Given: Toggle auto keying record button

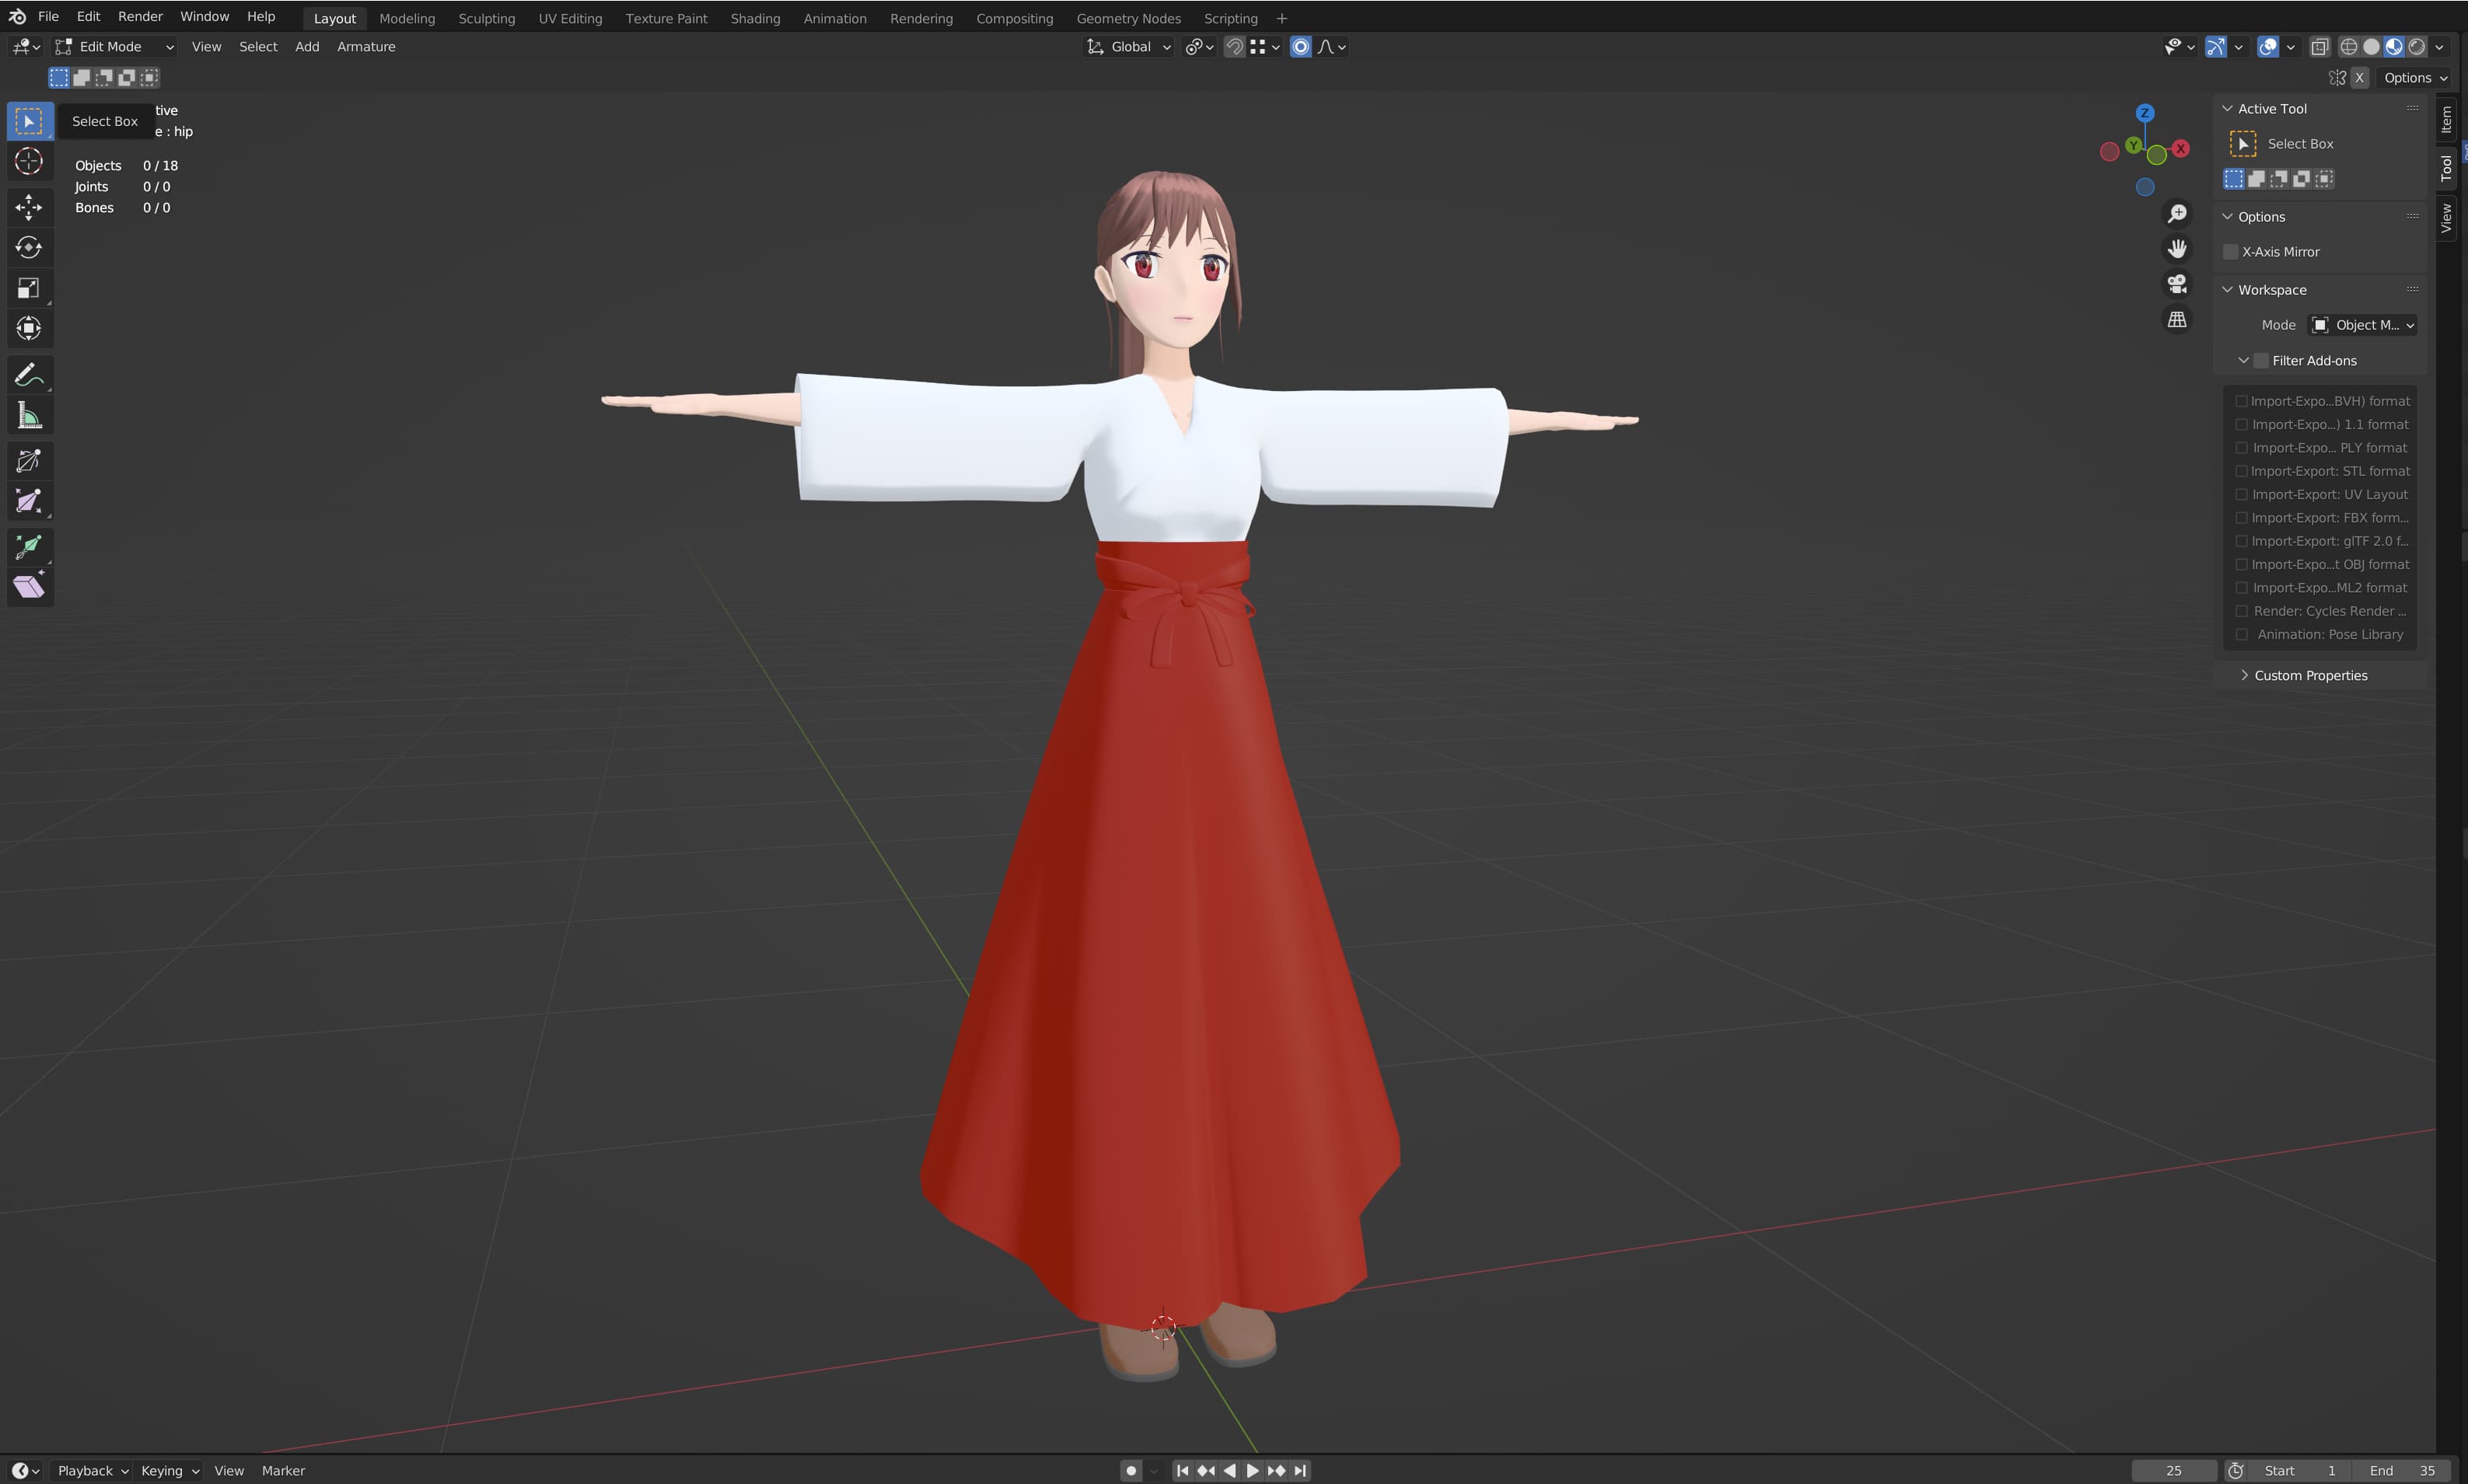Looking at the screenshot, I should point(1131,1471).
